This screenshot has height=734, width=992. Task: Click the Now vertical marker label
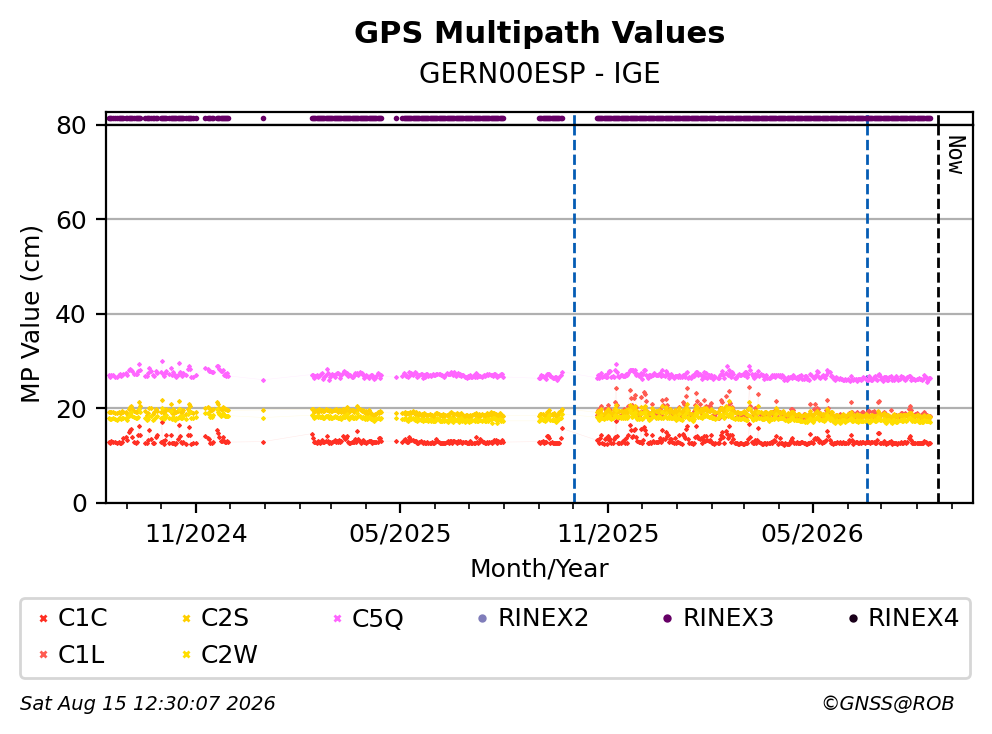(956, 155)
